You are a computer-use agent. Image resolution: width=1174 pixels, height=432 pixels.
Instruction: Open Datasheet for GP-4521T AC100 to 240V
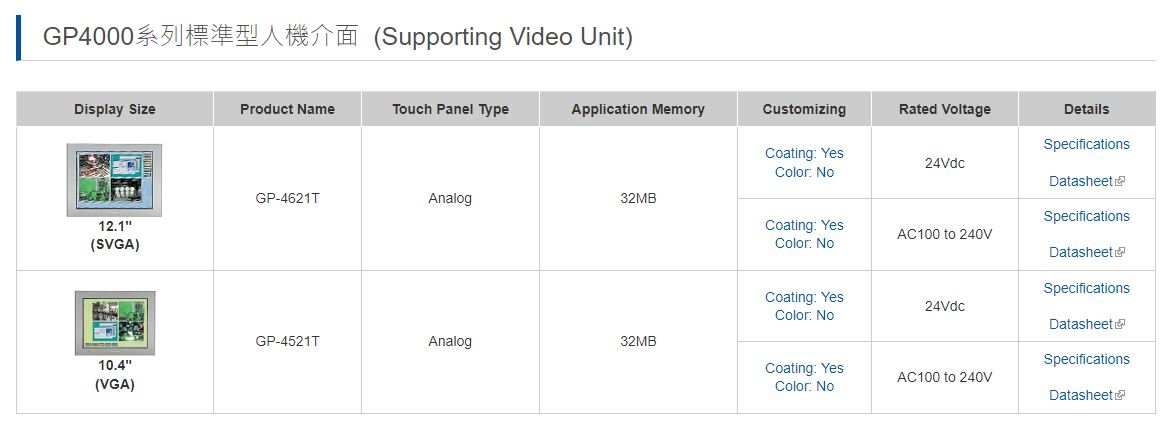[x=1080, y=395]
